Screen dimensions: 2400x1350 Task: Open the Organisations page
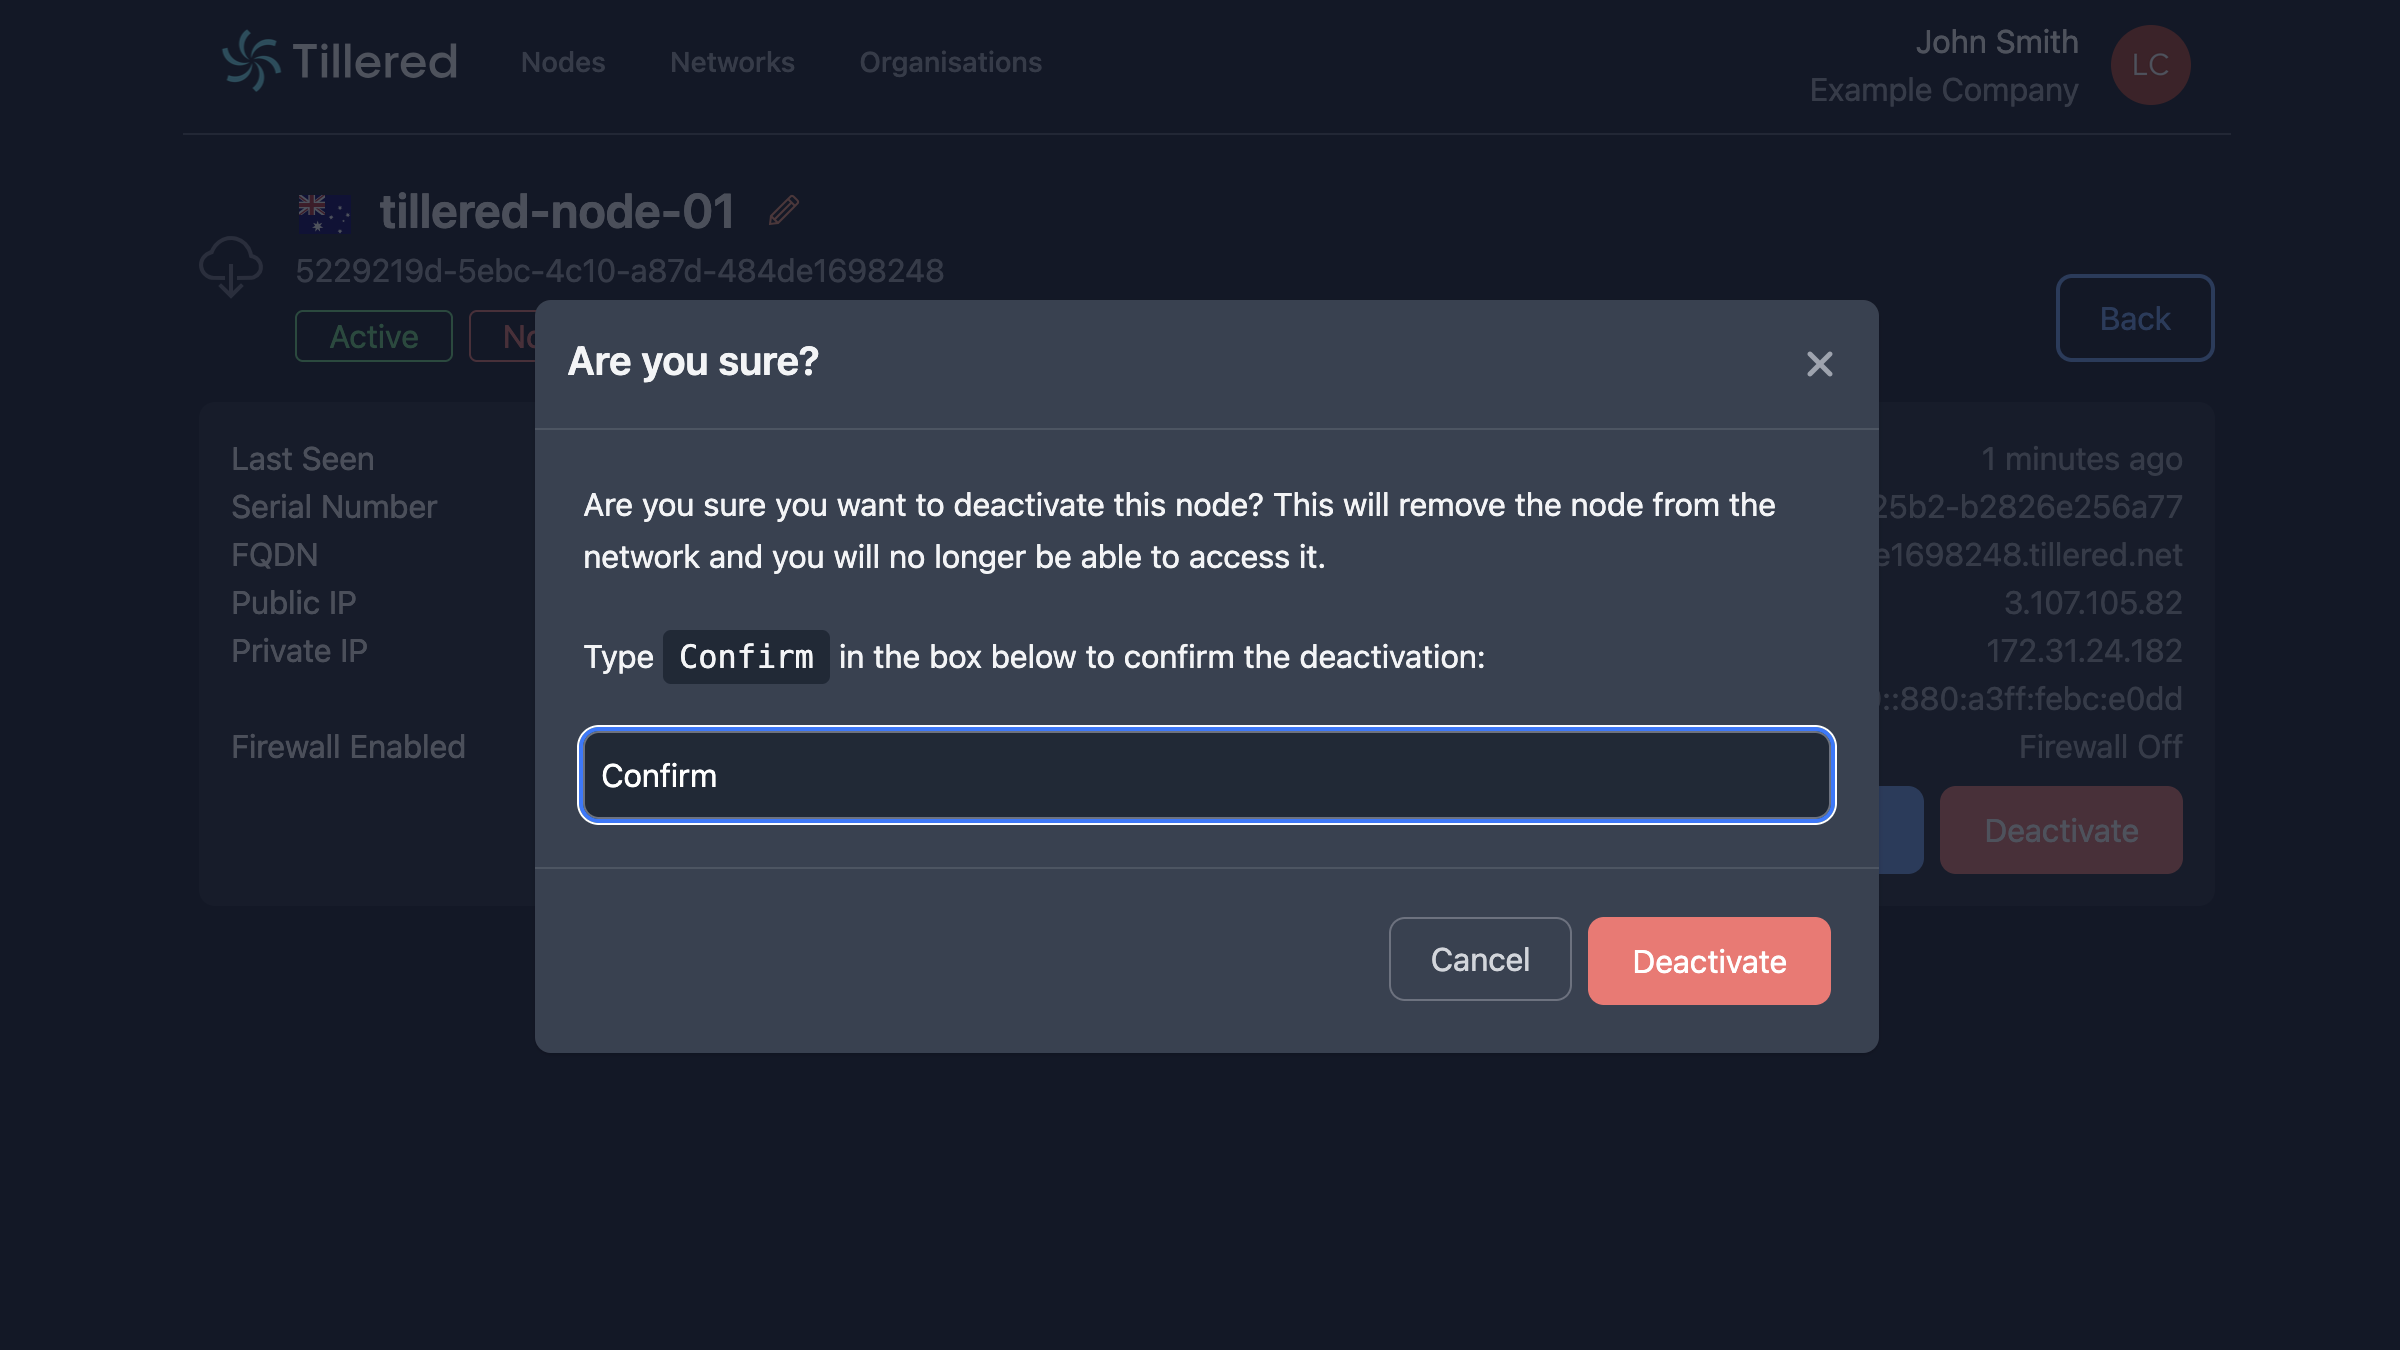[x=949, y=62]
